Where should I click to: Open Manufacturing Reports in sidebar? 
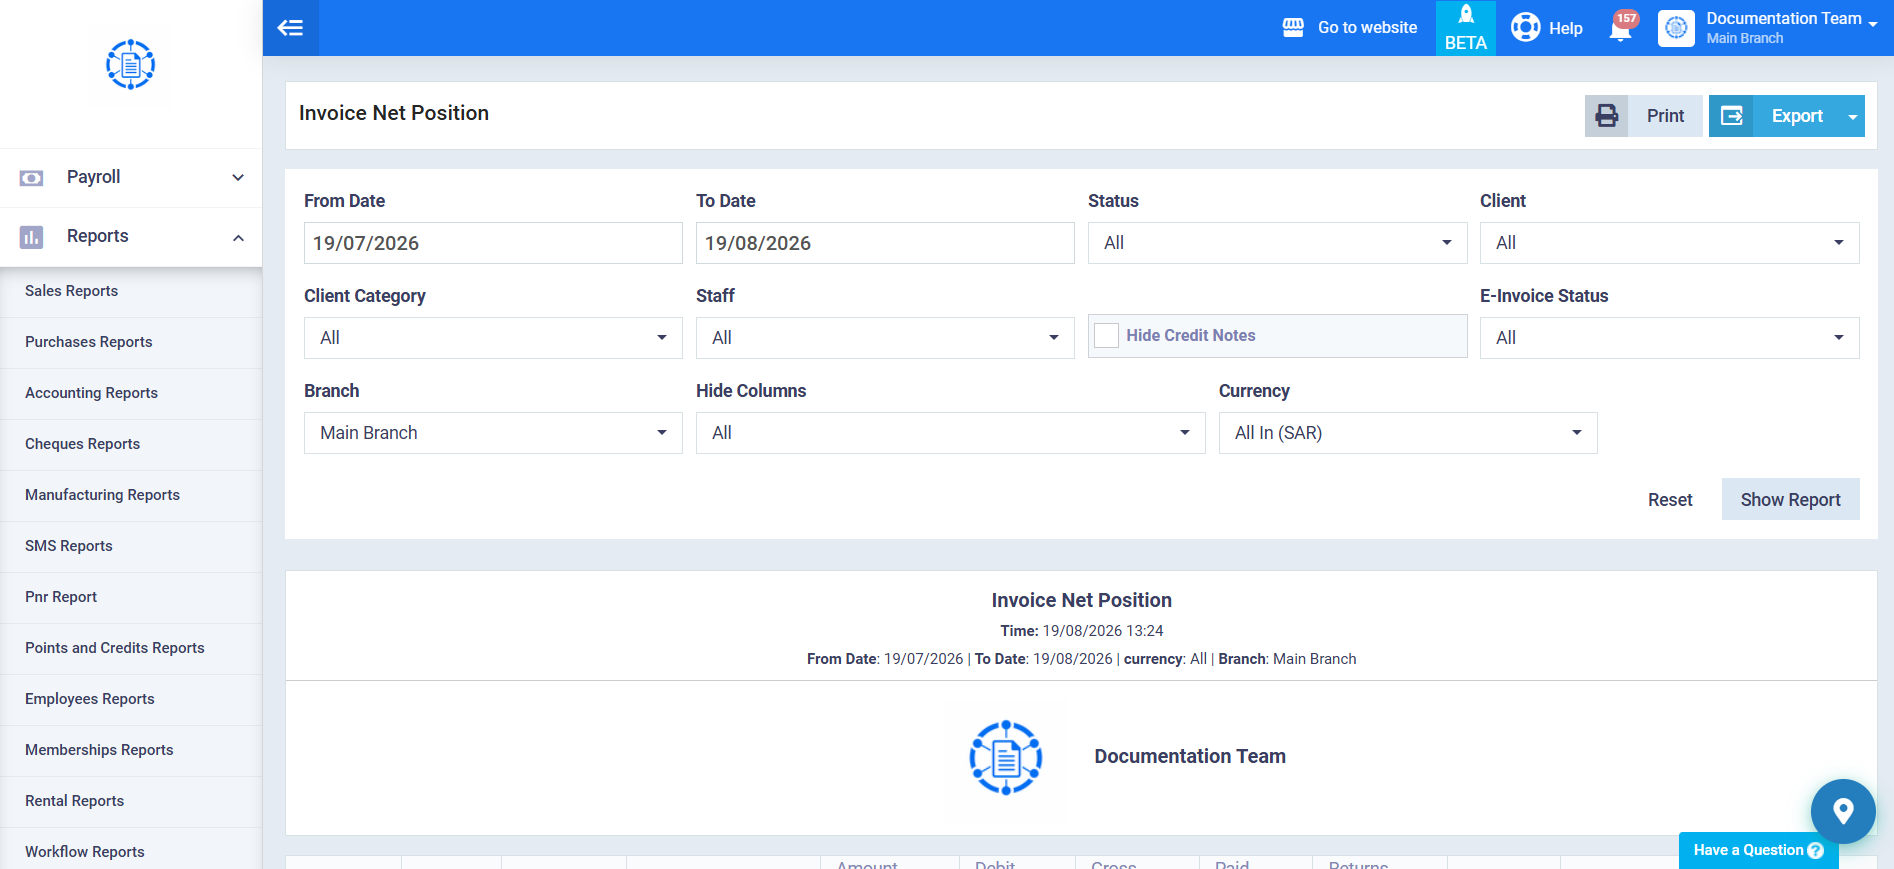click(131, 495)
